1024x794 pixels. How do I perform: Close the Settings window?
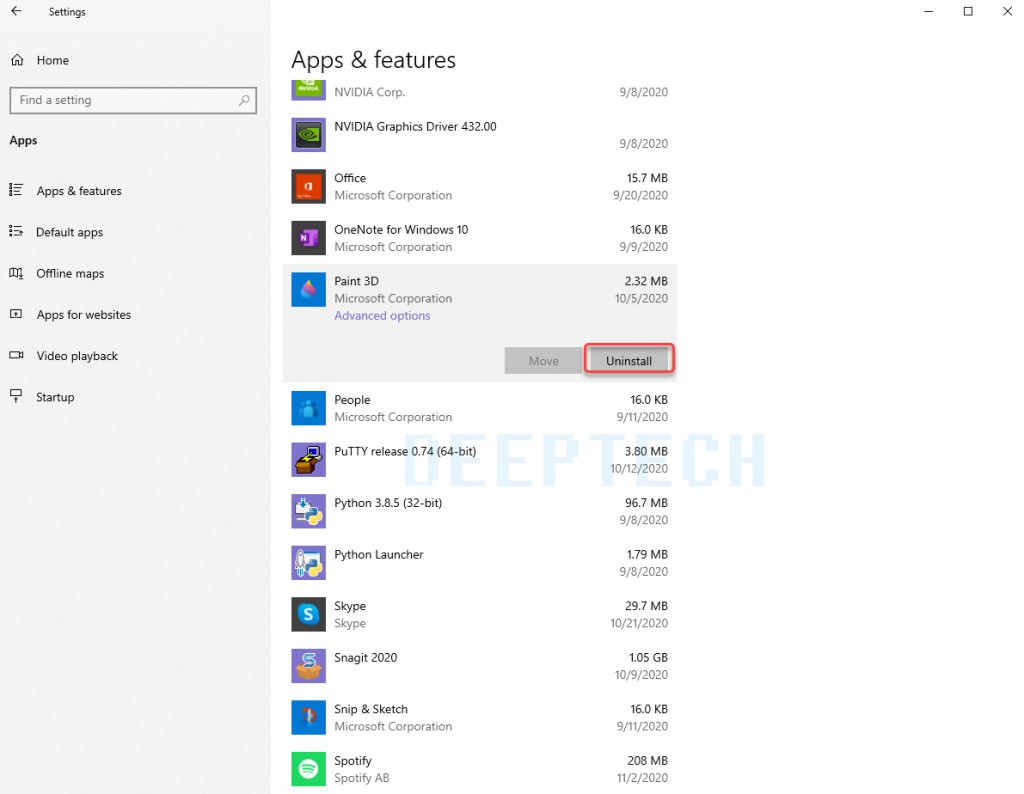tap(1008, 11)
